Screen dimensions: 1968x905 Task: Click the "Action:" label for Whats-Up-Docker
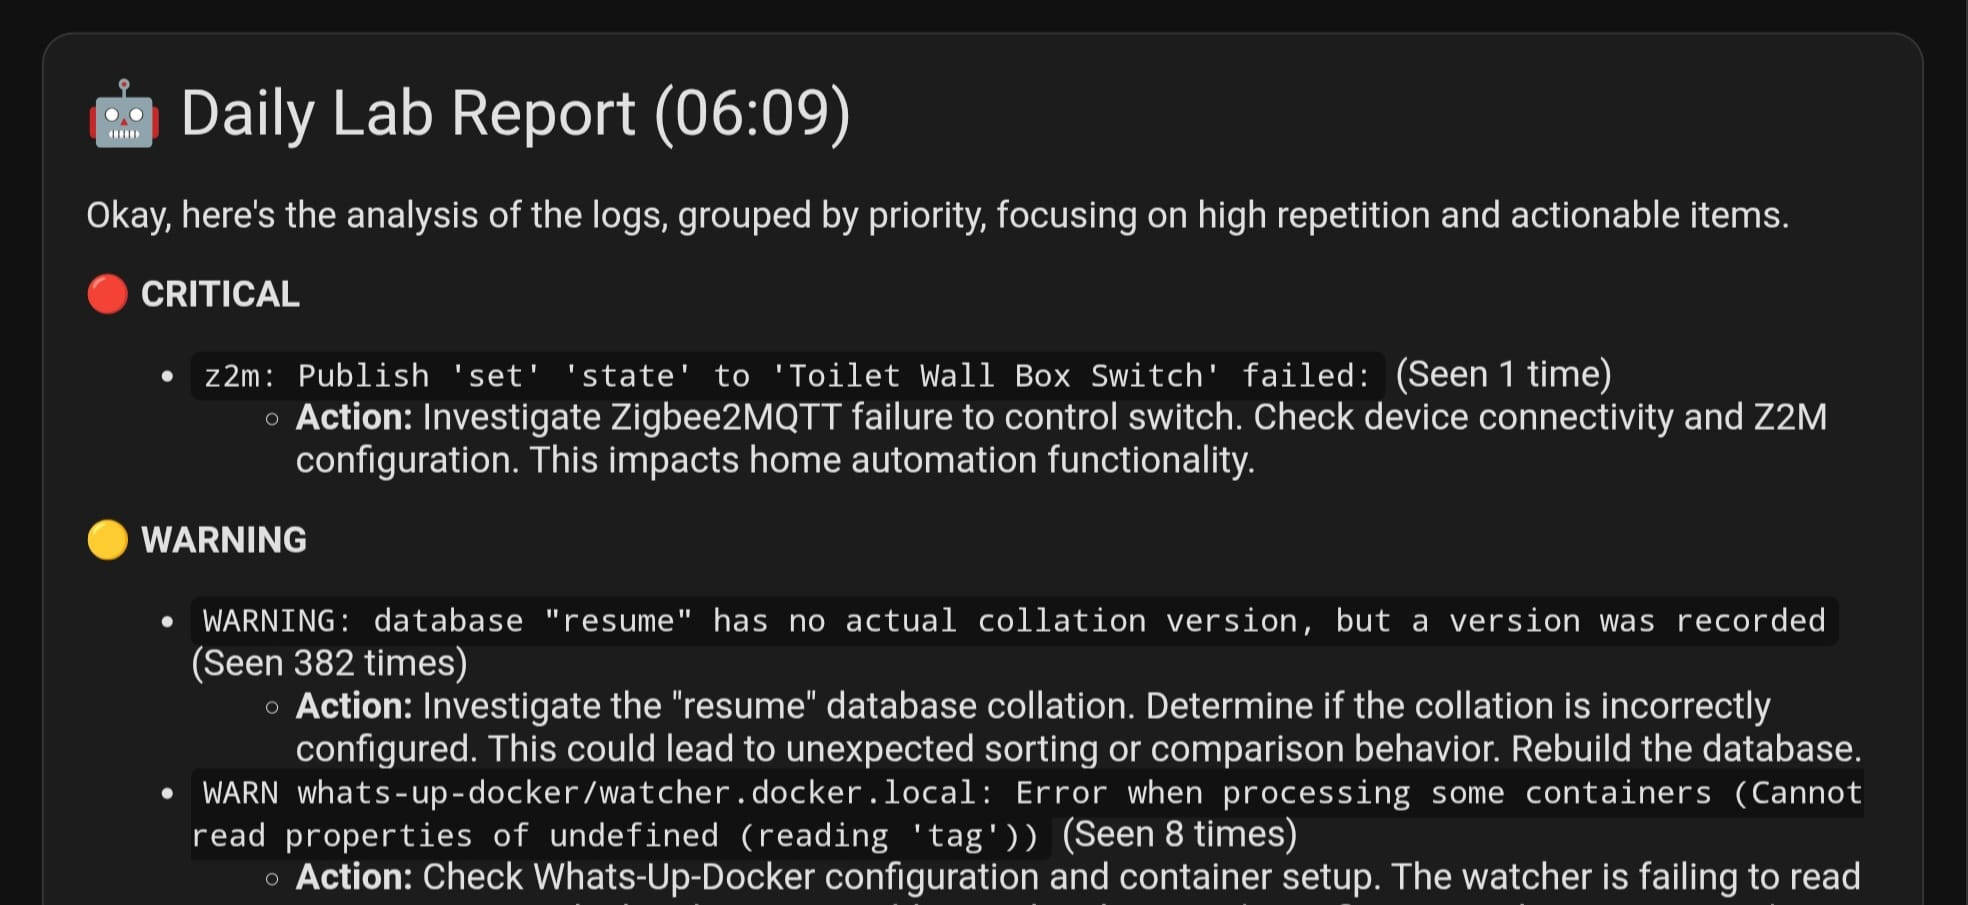[x=354, y=877]
